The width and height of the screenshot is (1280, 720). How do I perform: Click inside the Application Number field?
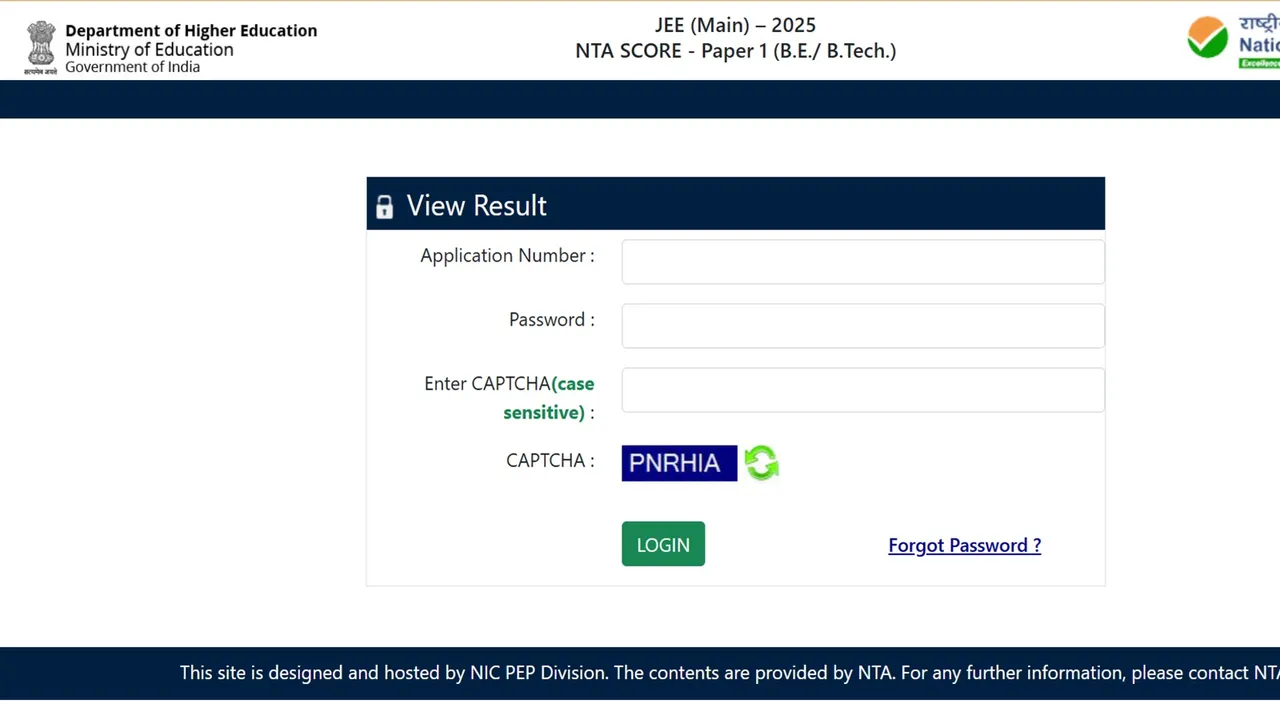862,261
